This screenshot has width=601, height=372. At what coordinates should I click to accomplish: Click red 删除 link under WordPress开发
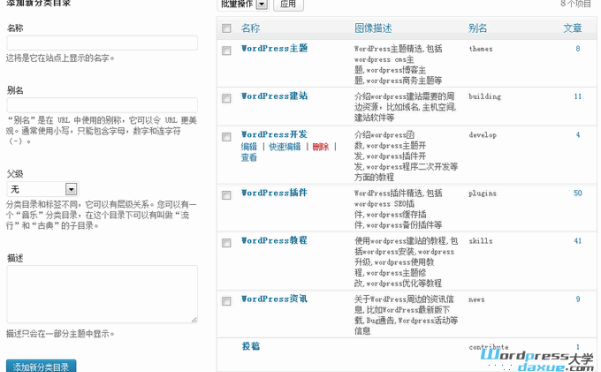click(321, 147)
